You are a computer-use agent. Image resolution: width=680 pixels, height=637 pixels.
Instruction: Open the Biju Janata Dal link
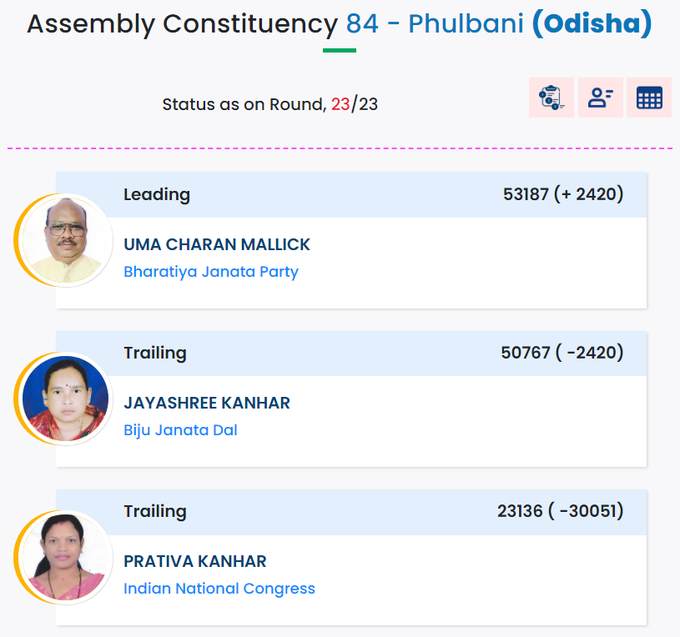click(x=180, y=430)
